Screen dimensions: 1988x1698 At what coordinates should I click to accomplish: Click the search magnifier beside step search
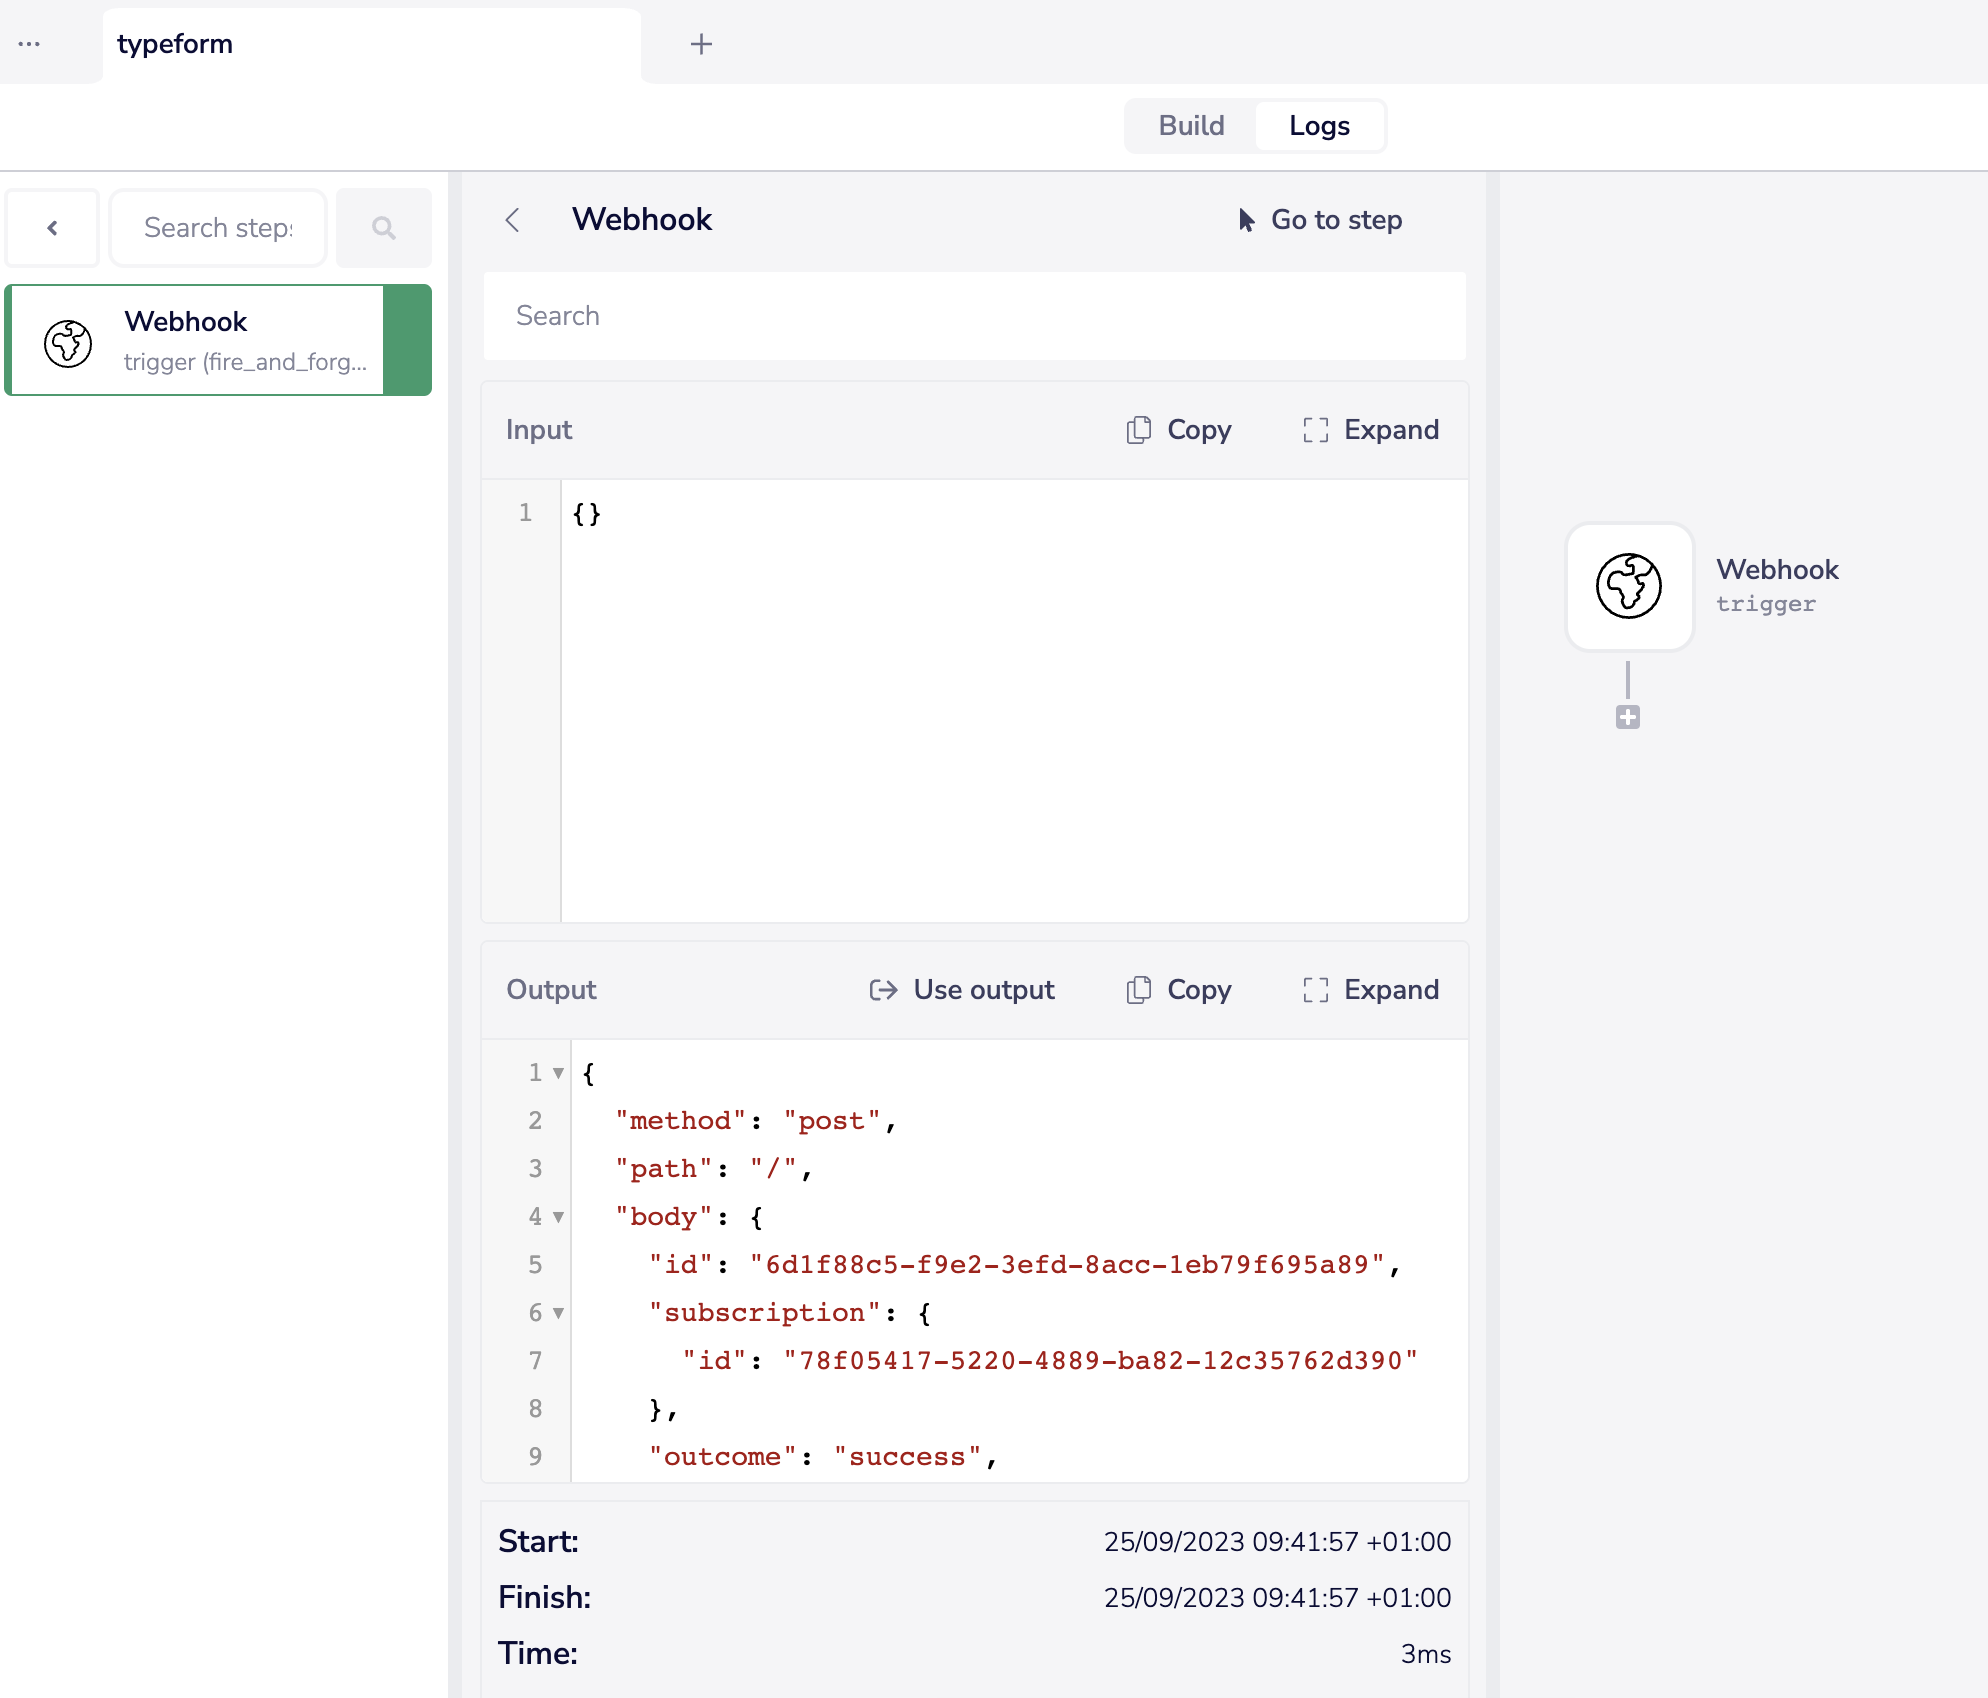click(383, 227)
